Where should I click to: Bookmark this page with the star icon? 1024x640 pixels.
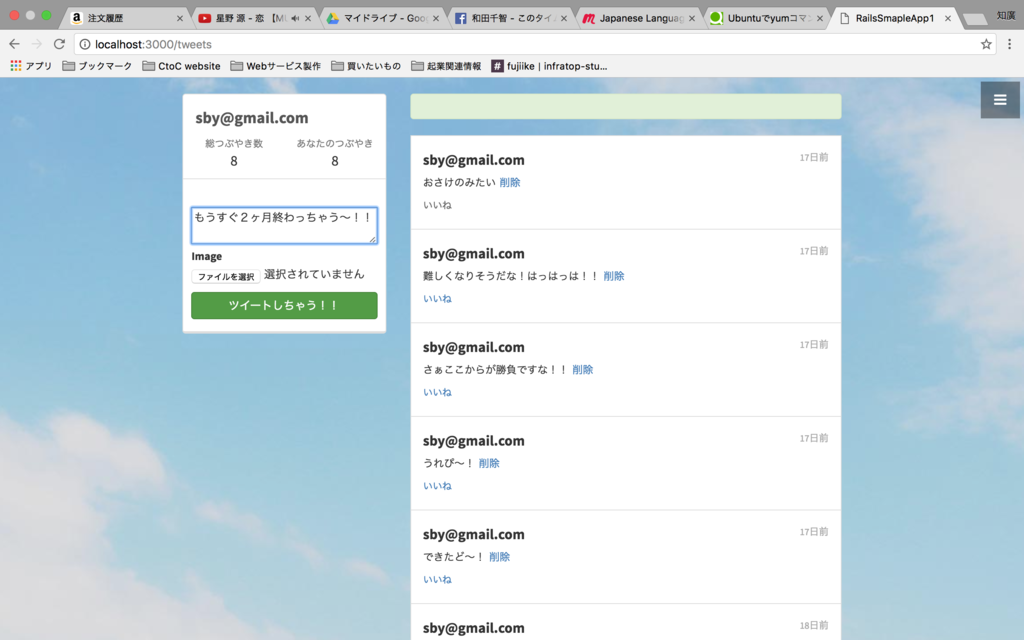(x=986, y=44)
